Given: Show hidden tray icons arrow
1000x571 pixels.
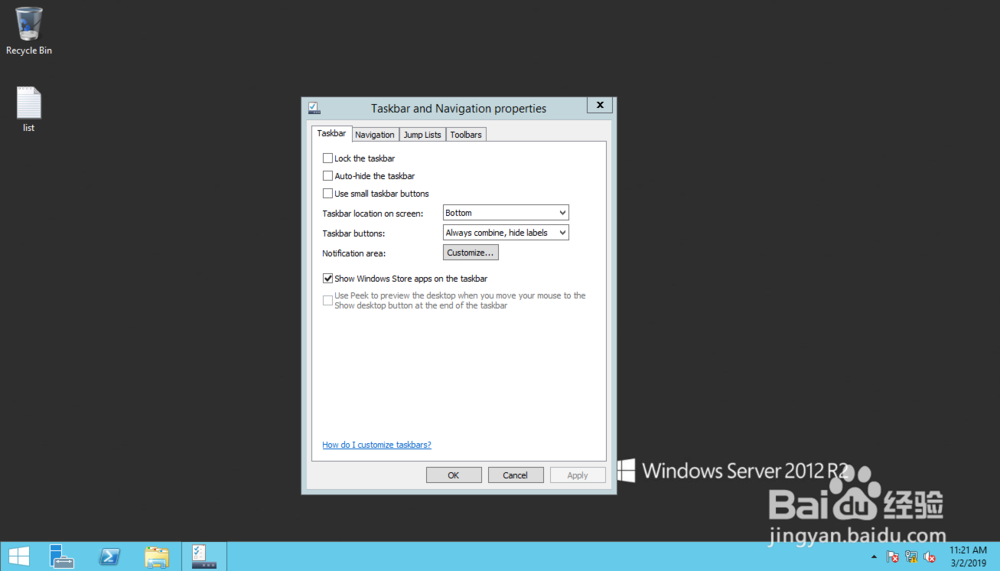Looking at the screenshot, I should 874,557.
